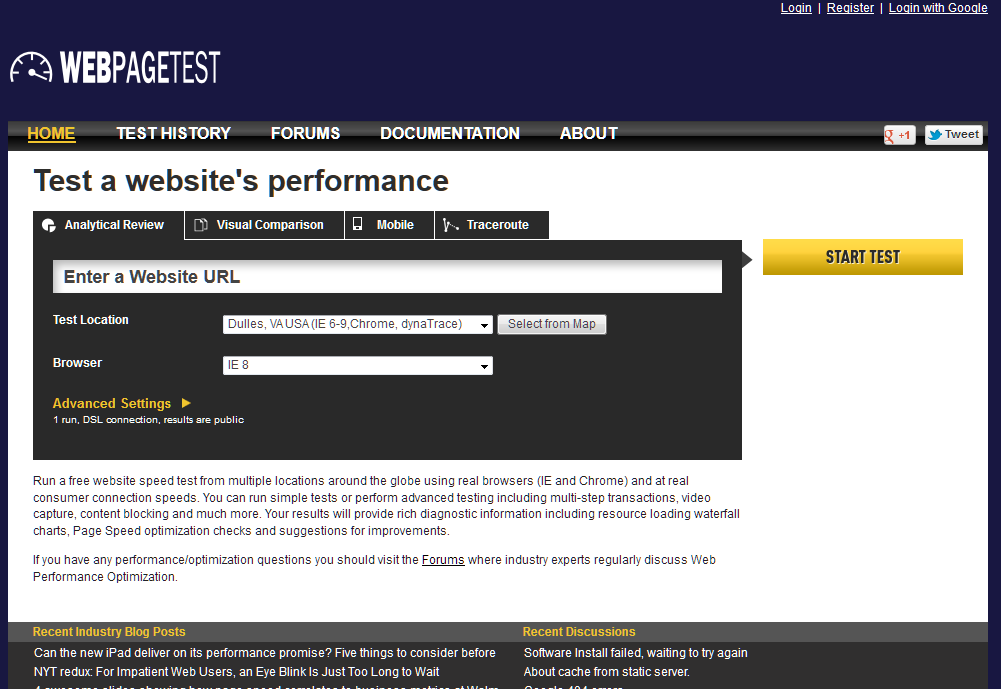Viewport: 1001px width, 689px height.
Task: Click the WebPageTest speedometer logo icon
Action: tap(31, 67)
